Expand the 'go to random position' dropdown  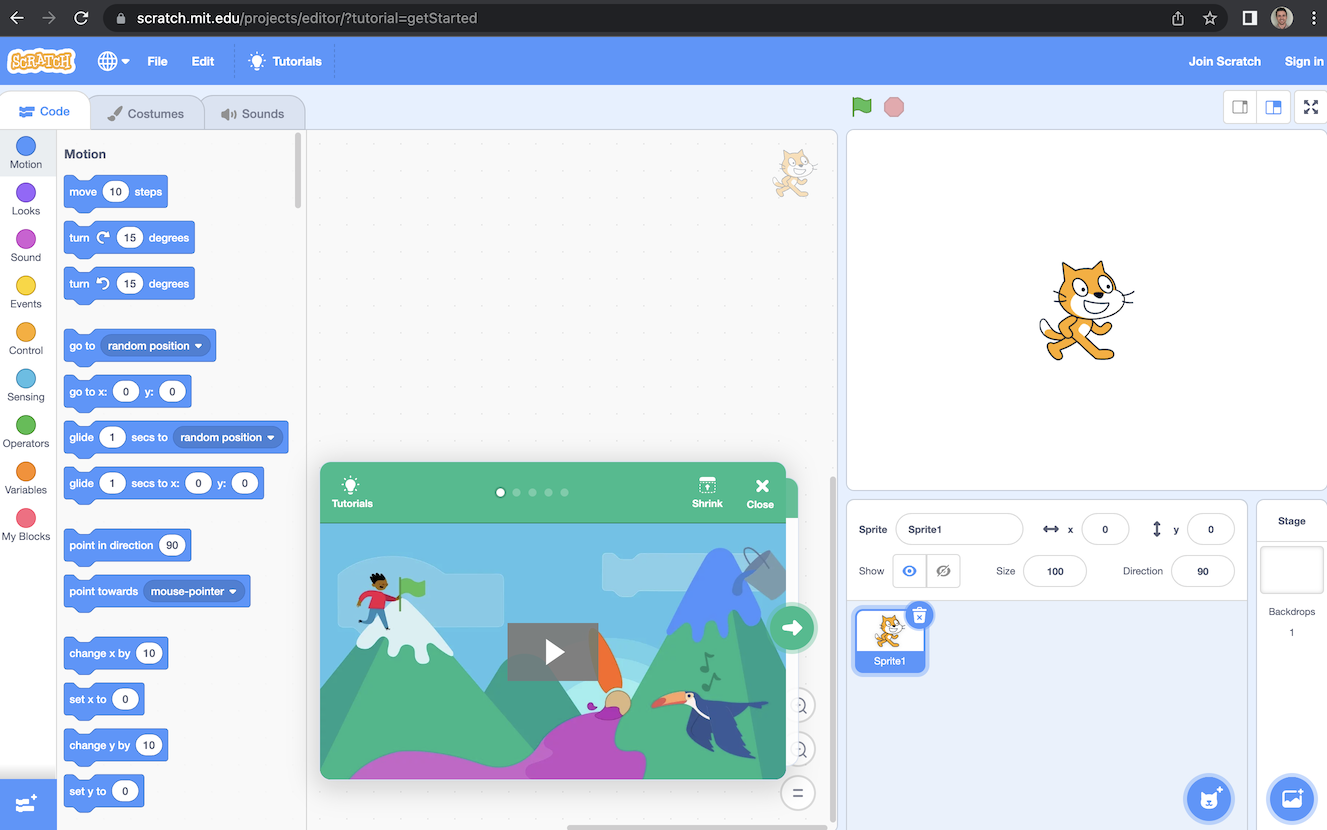coord(198,346)
